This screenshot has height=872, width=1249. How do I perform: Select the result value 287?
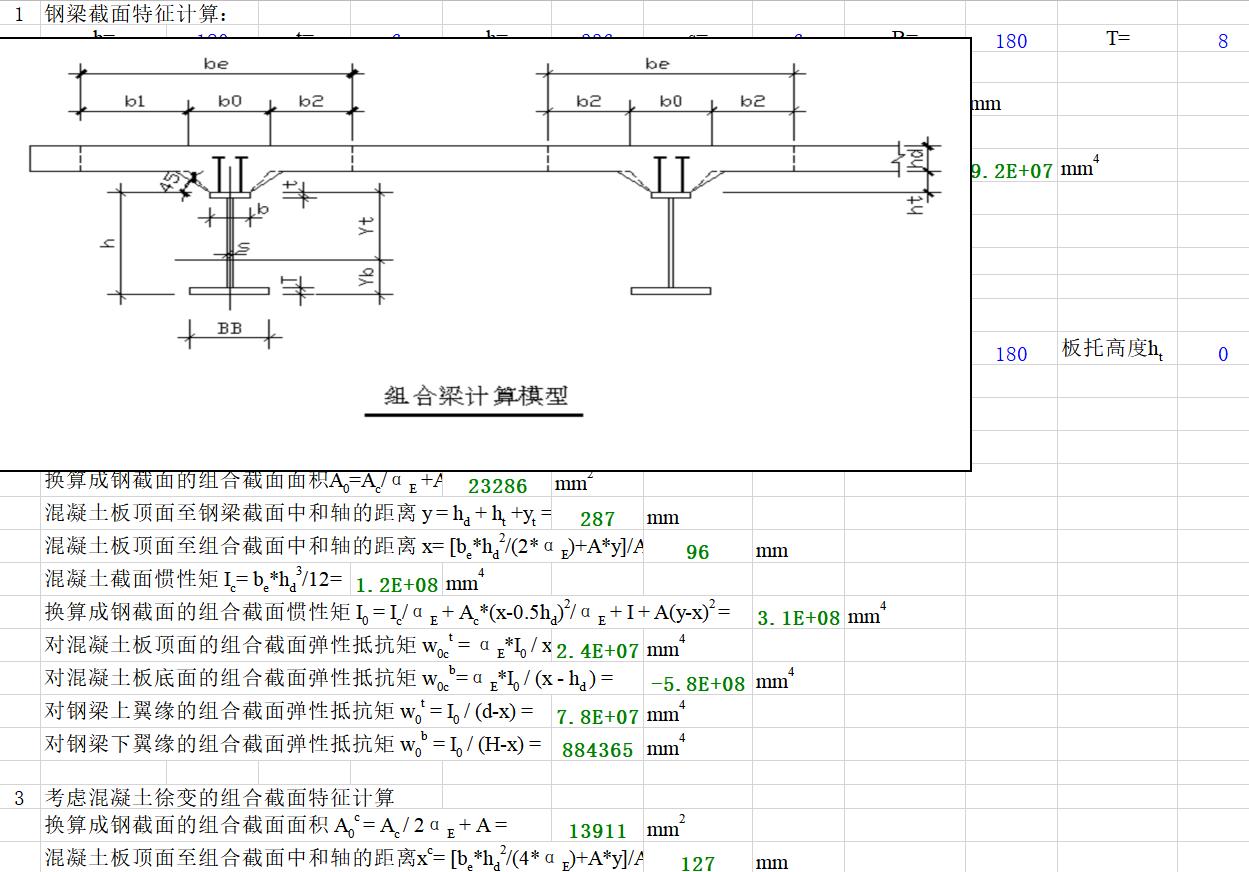[x=597, y=519]
